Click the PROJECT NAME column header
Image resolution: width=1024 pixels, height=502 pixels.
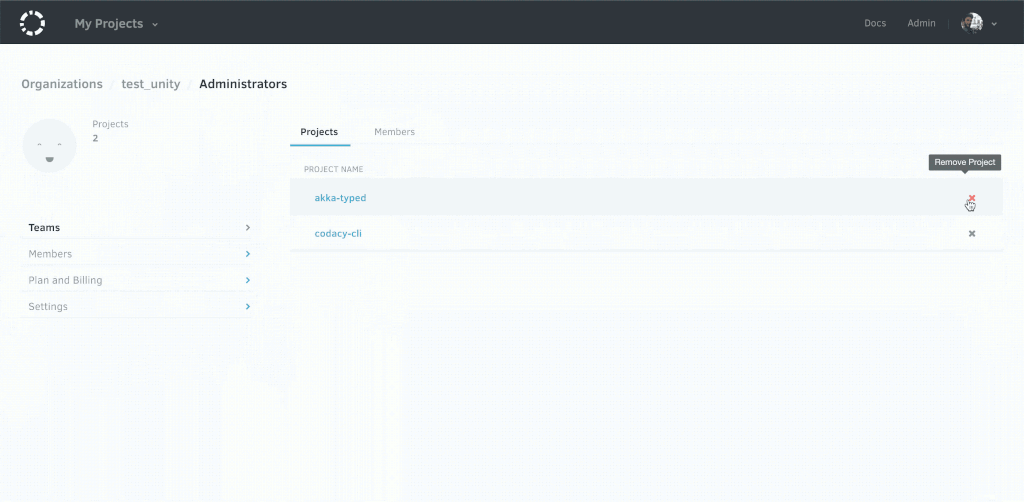(x=333, y=169)
